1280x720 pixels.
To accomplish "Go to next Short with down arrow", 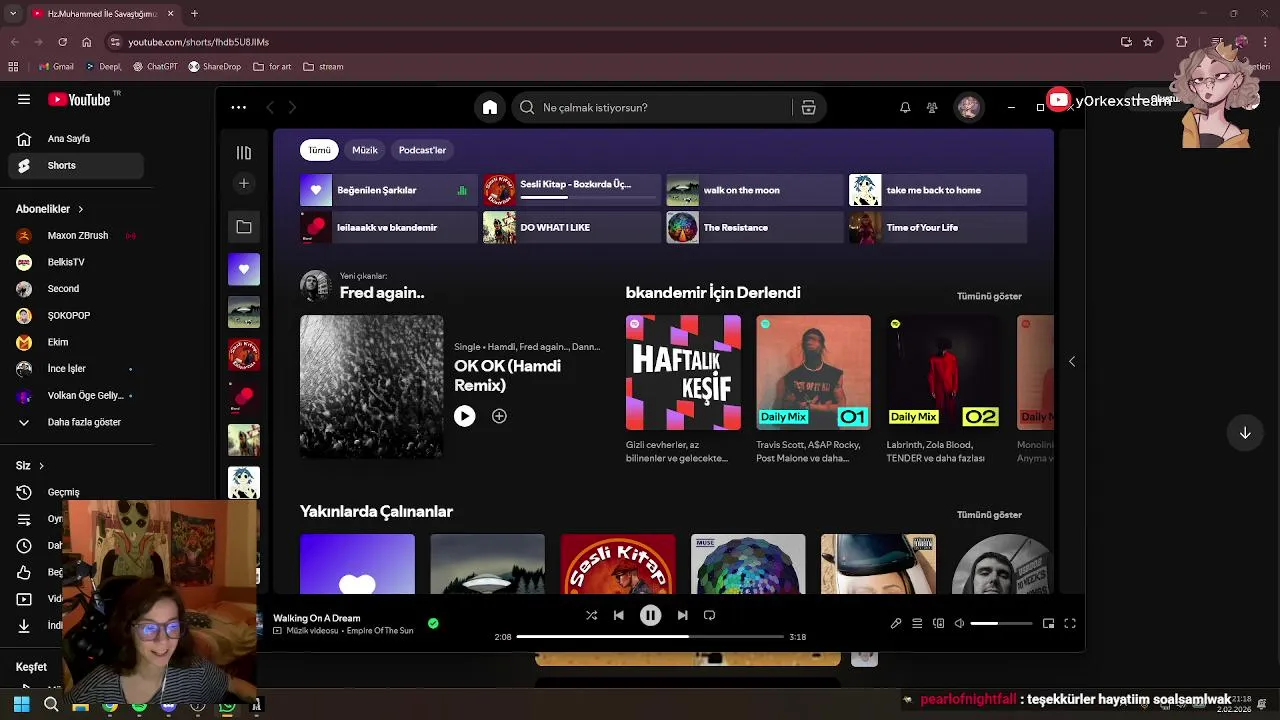I will point(1245,433).
